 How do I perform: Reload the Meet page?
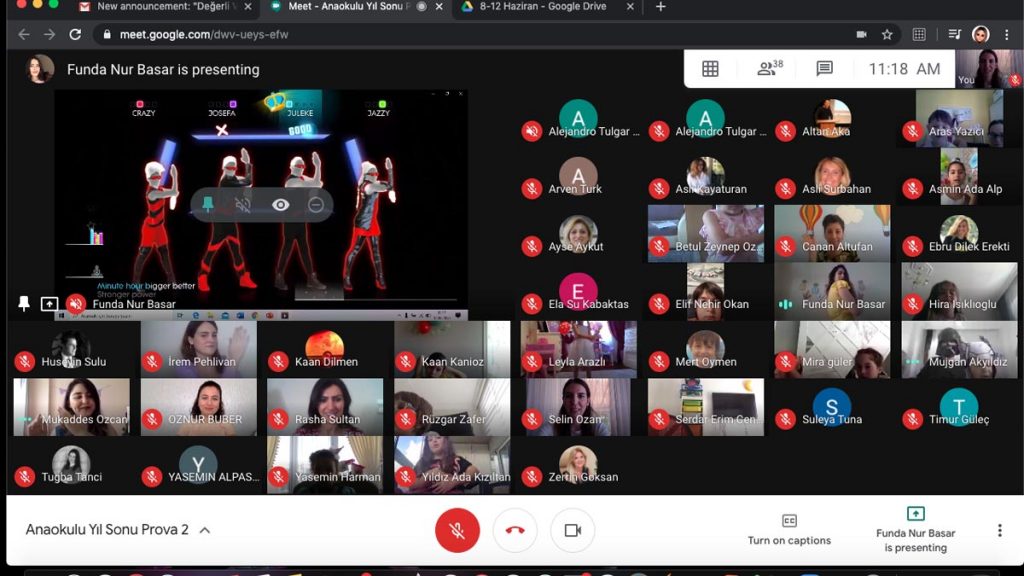(x=75, y=35)
